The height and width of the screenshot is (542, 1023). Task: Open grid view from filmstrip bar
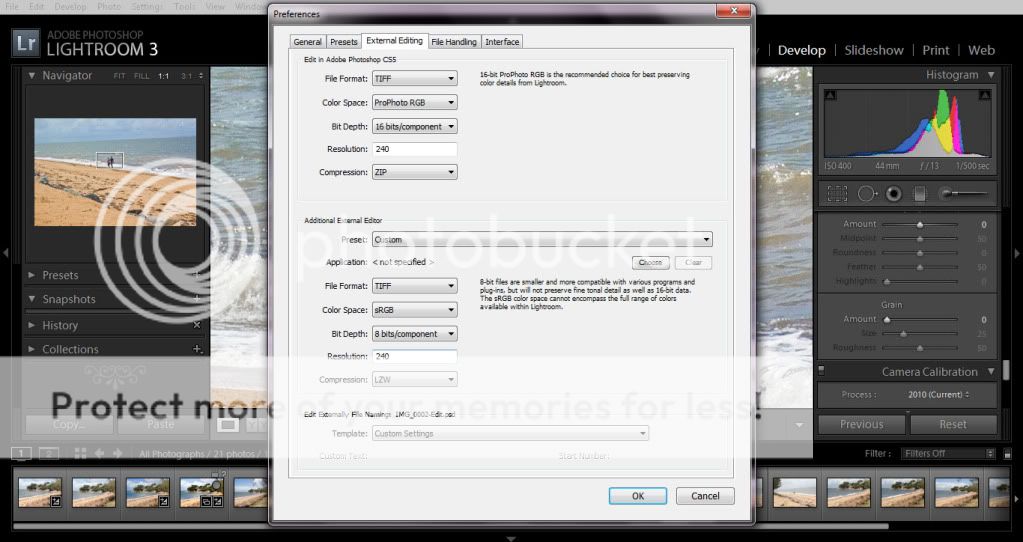tap(80, 453)
